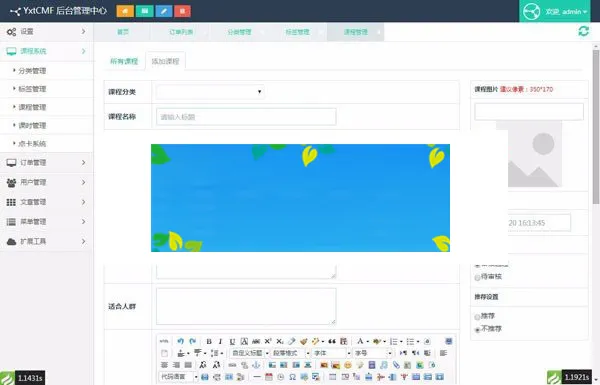
Task: Expand the 文章管理 sidebar section
Action: click(46, 202)
